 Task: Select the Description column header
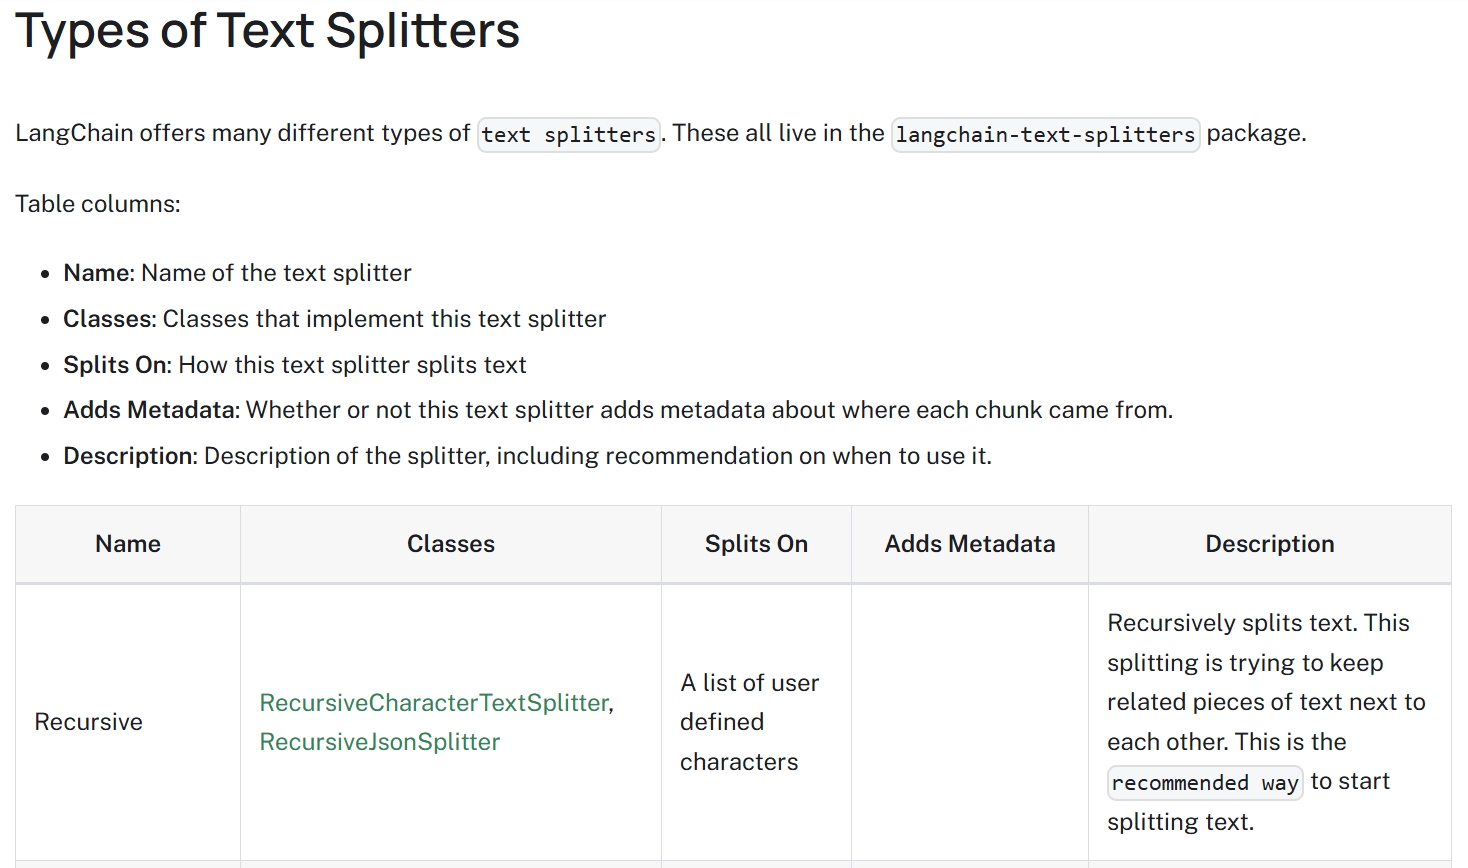pyautogui.click(x=1270, y=544)
